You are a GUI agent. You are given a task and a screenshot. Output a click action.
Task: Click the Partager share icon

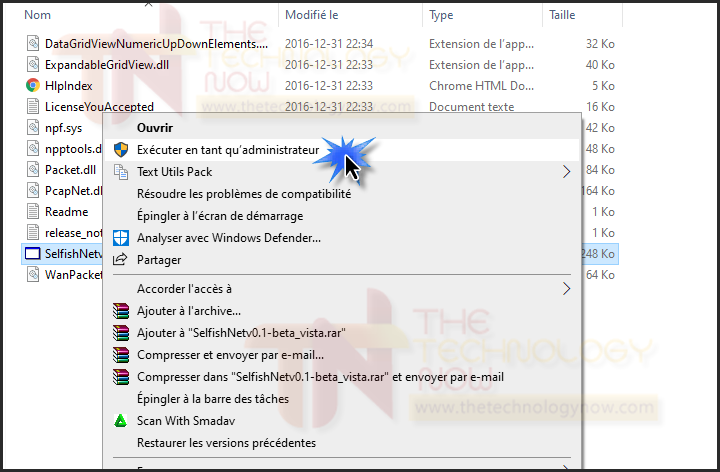[x=120, y=259]
